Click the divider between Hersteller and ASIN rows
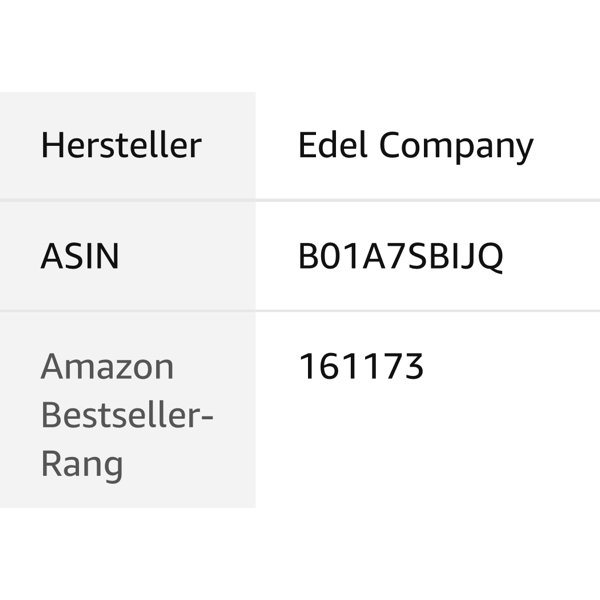The width and height of the screenshot is (600, 600). [x=300, y=200]
